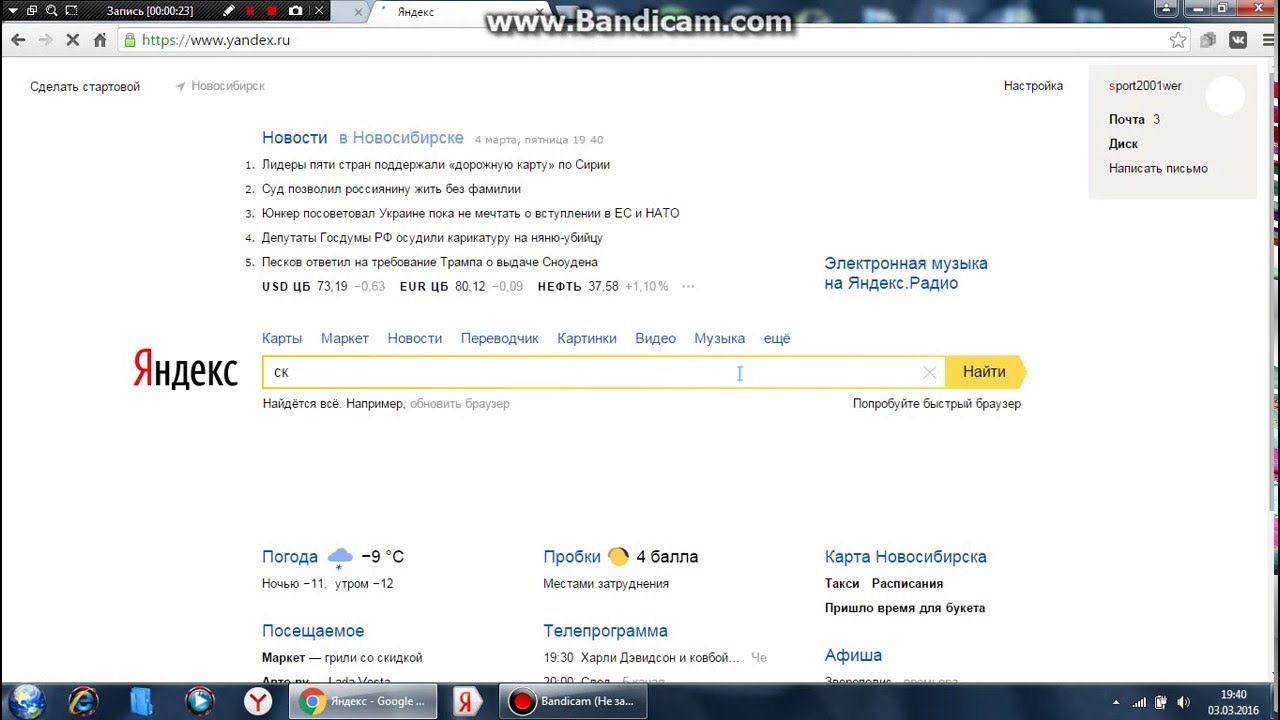Open the sport2001wer account name
The width and height of the screenshot is (1280, 720).
(1145, 86)
